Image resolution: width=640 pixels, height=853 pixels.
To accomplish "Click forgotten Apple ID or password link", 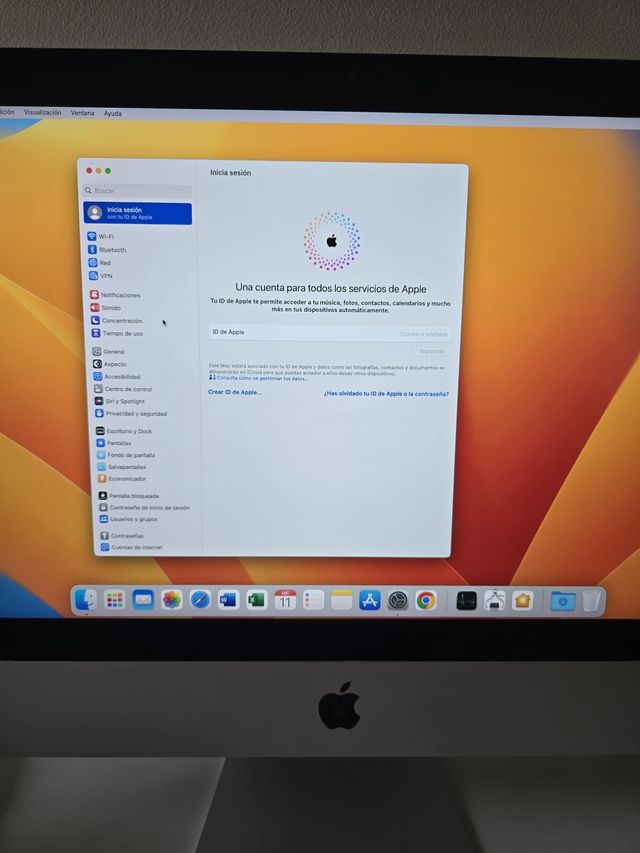I will pyautogui.click(x=386, y=394).
